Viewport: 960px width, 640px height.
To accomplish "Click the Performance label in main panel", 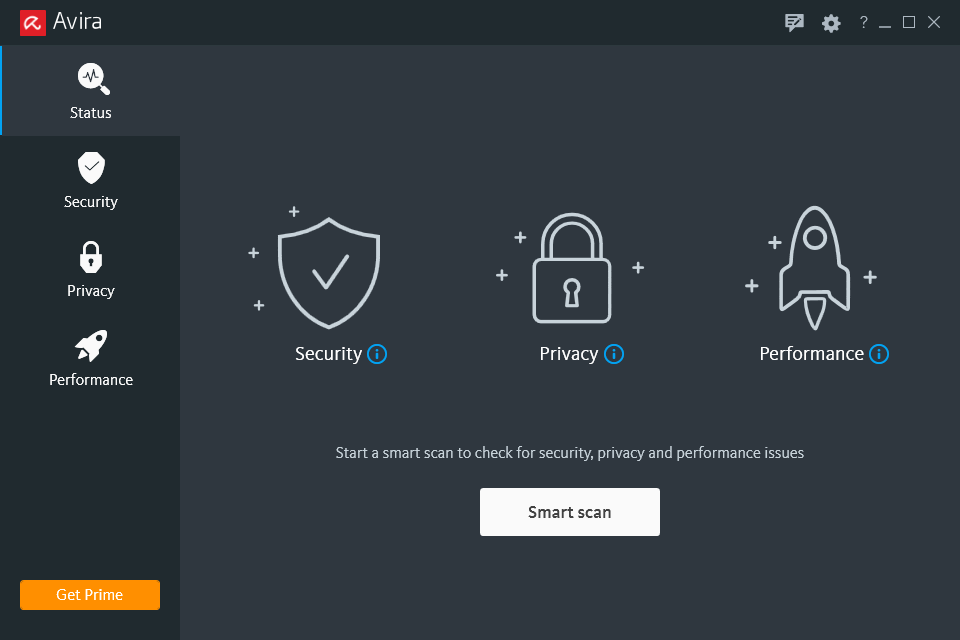I will coord(811,354).
